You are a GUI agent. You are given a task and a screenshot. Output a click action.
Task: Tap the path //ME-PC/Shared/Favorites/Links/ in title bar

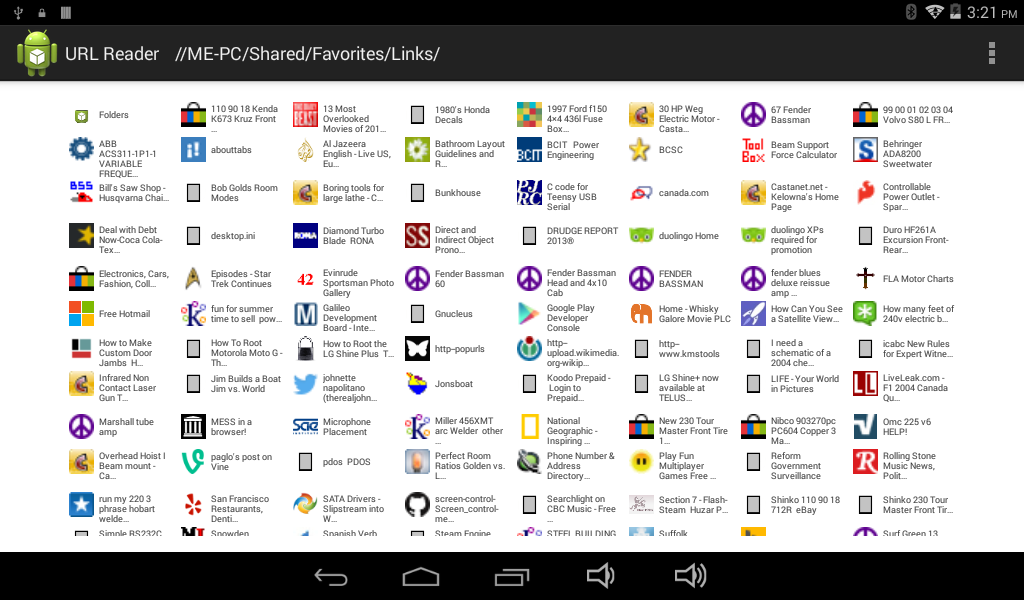coord(307,54)
